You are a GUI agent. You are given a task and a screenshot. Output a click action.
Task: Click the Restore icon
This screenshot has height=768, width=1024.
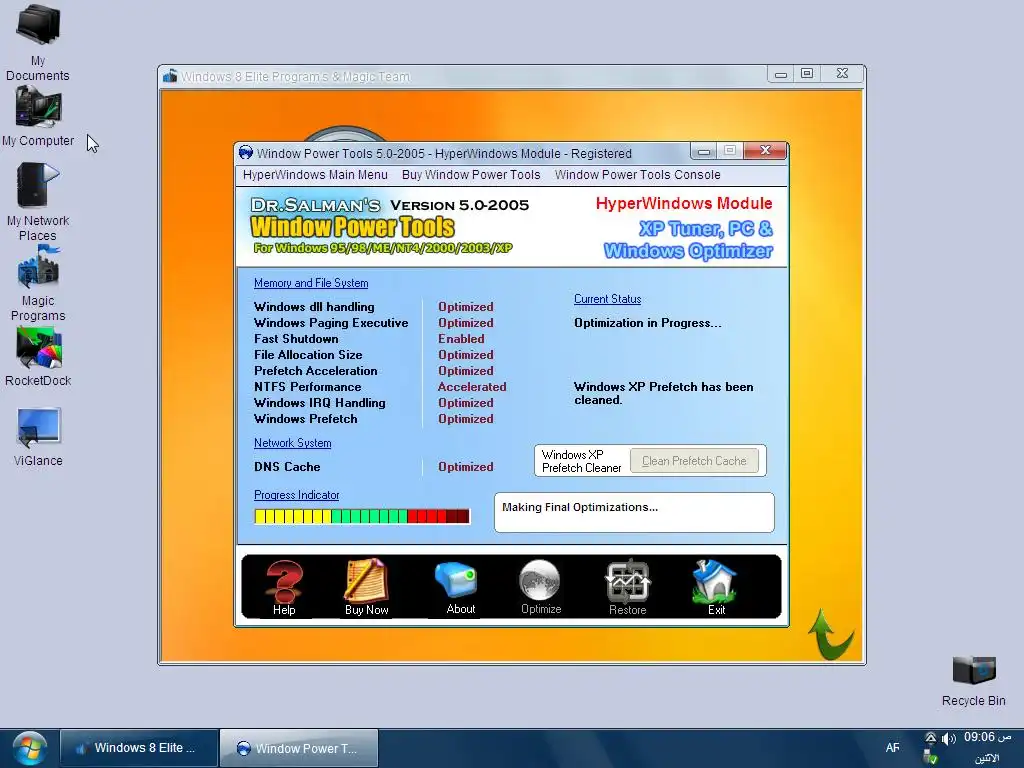pos(627,587)
